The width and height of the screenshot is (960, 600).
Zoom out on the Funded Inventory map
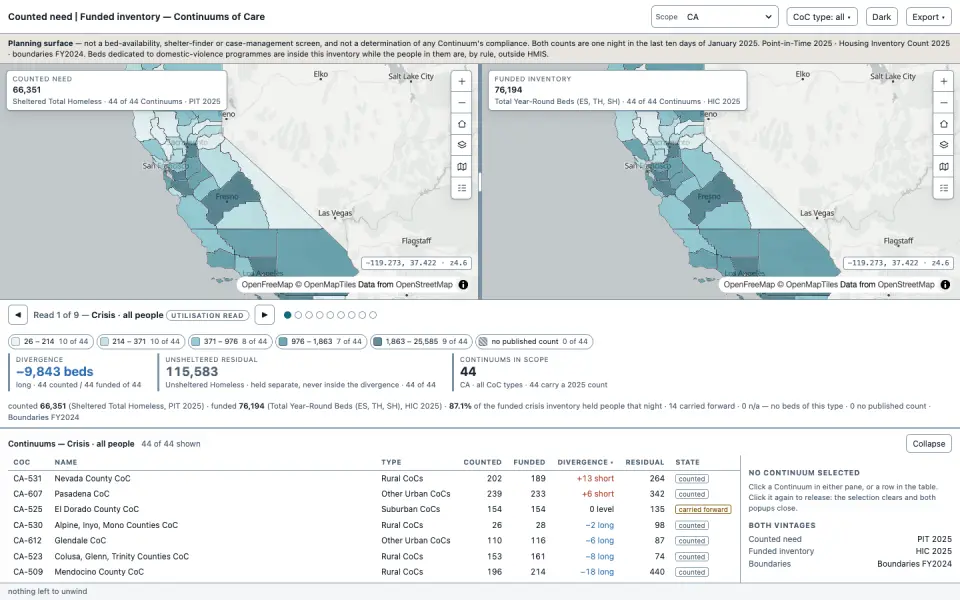point(943,102)
